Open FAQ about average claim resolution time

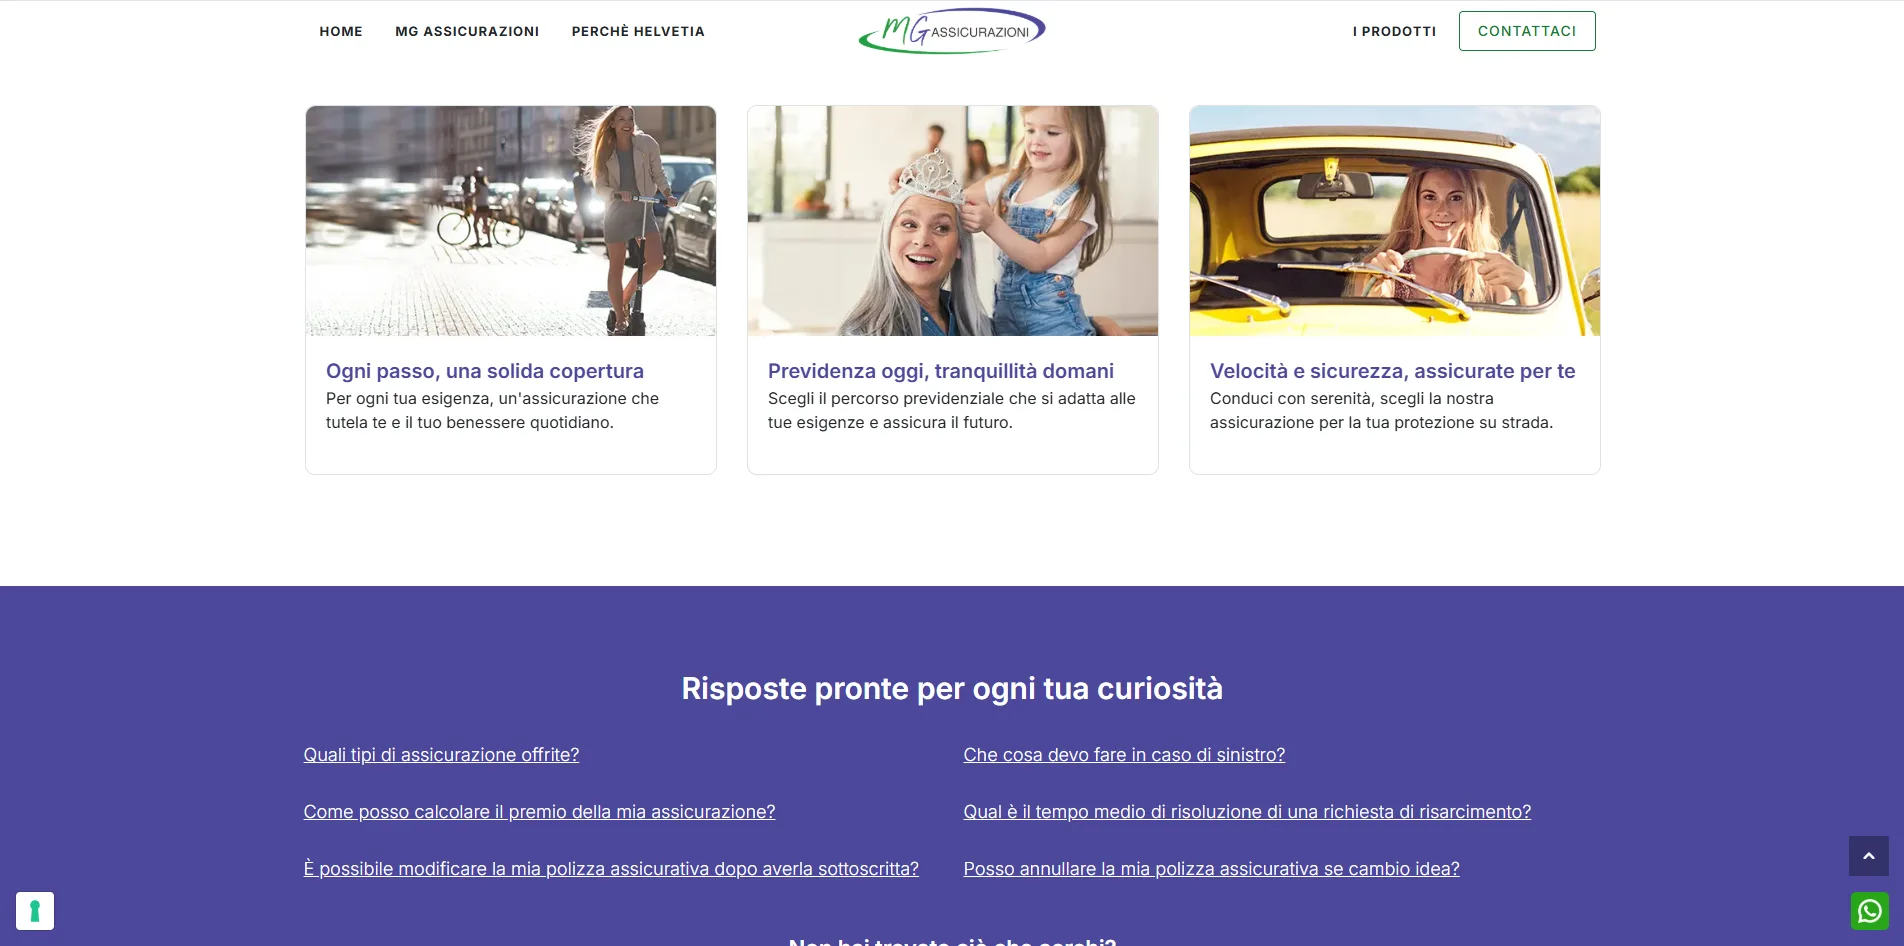tap(1247, 812)
